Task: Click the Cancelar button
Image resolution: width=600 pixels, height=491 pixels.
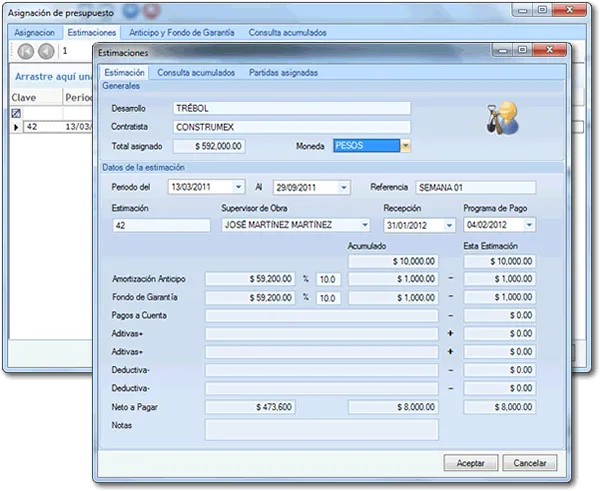Action: pyautogui.click(x=530, y=463)
